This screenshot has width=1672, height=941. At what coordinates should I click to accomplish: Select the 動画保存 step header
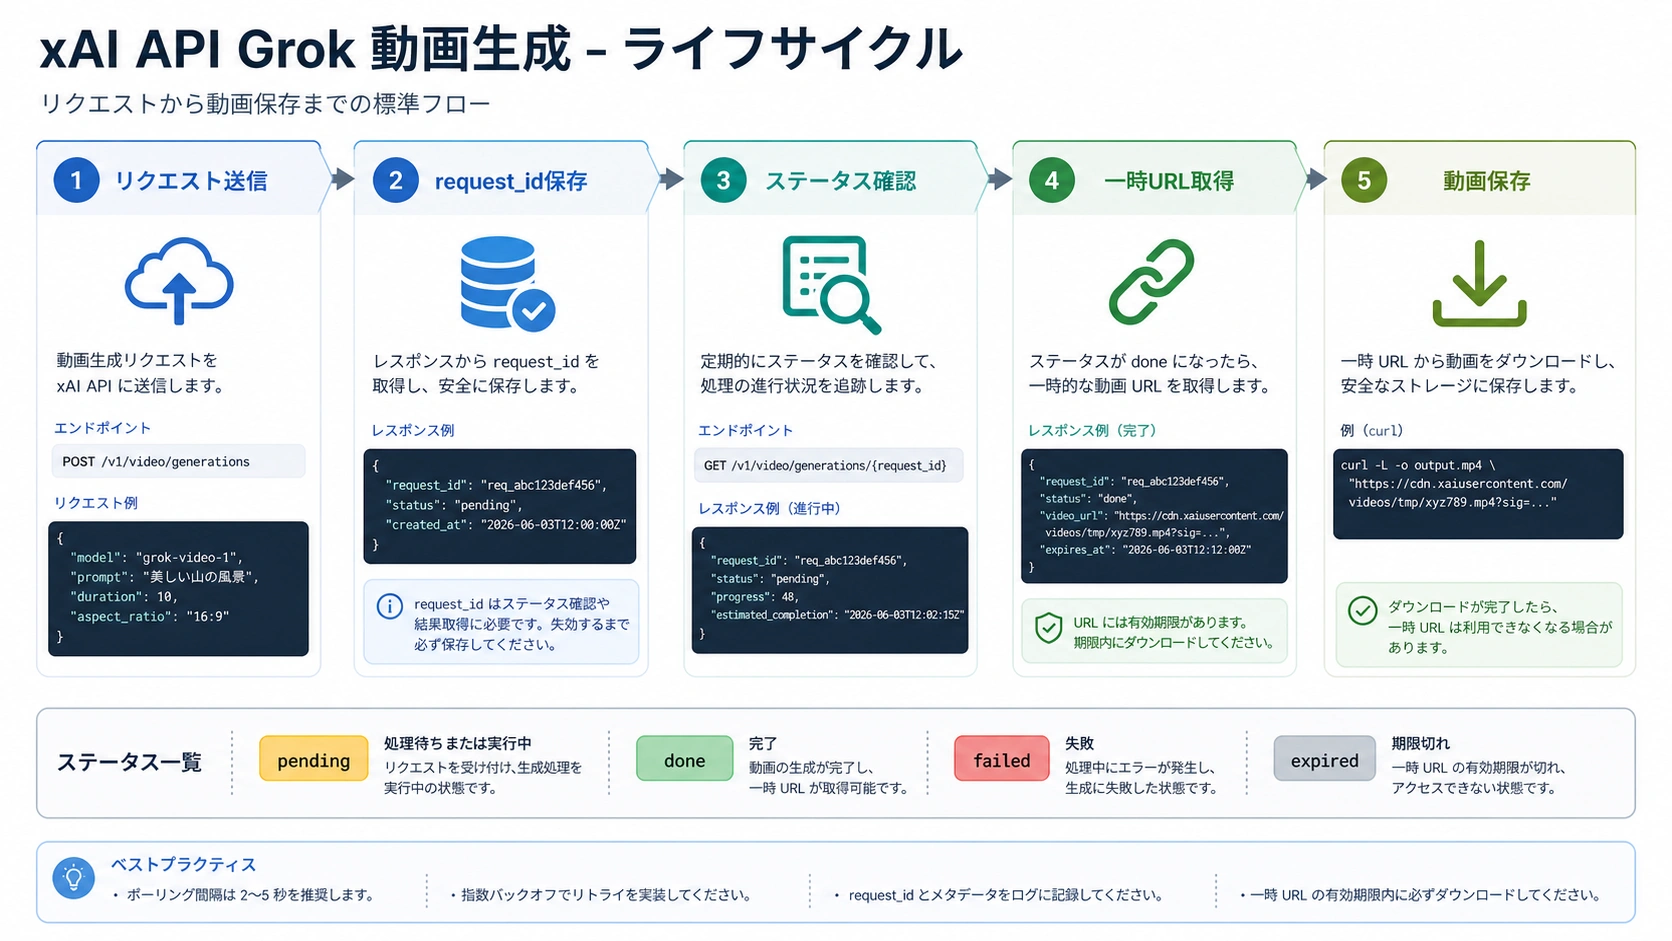tap(1479, 180)
